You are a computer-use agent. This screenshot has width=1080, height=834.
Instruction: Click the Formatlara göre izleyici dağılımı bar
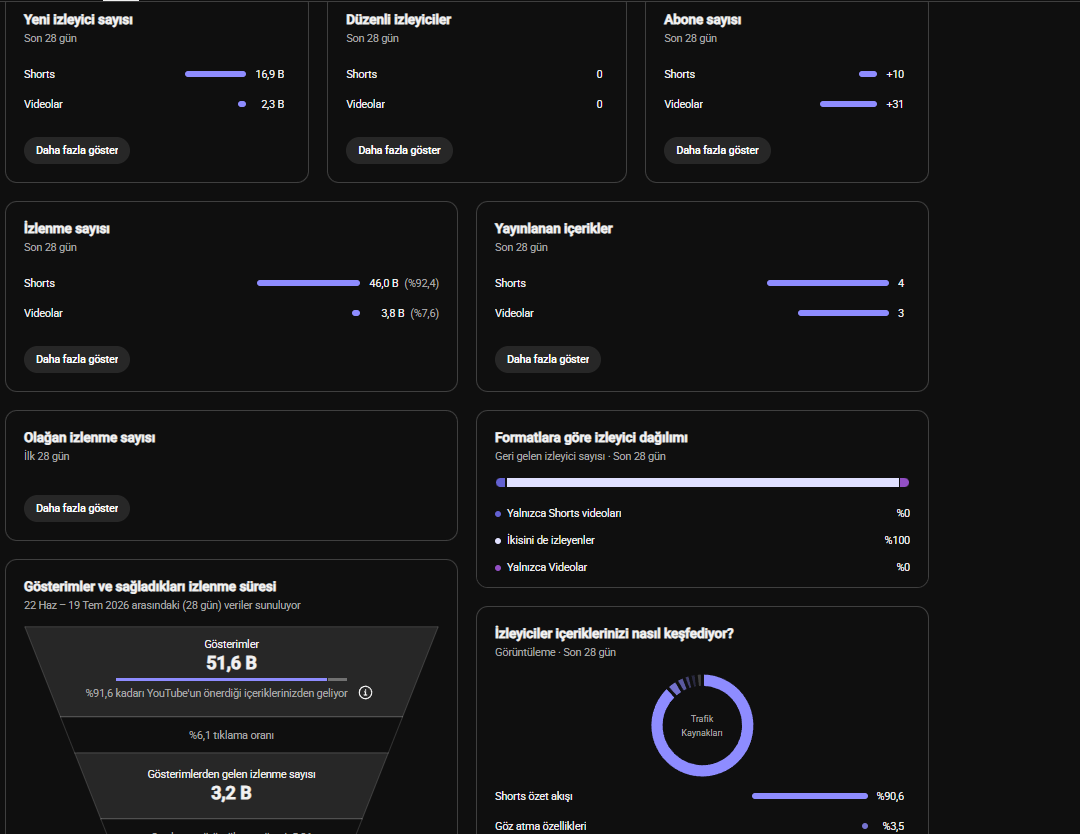(703, 483)
